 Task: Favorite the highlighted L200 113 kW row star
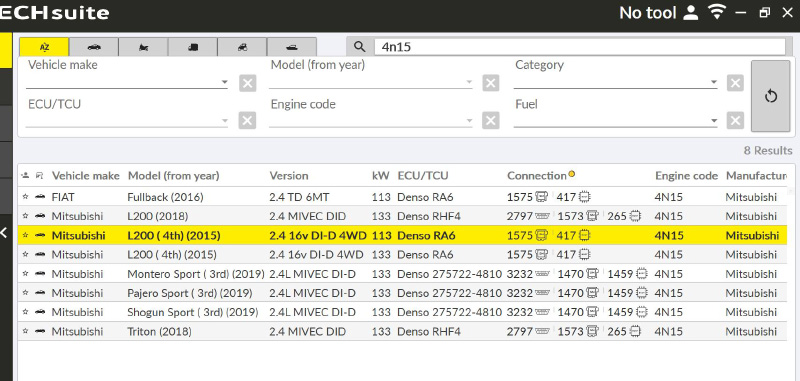click(25, 236)
